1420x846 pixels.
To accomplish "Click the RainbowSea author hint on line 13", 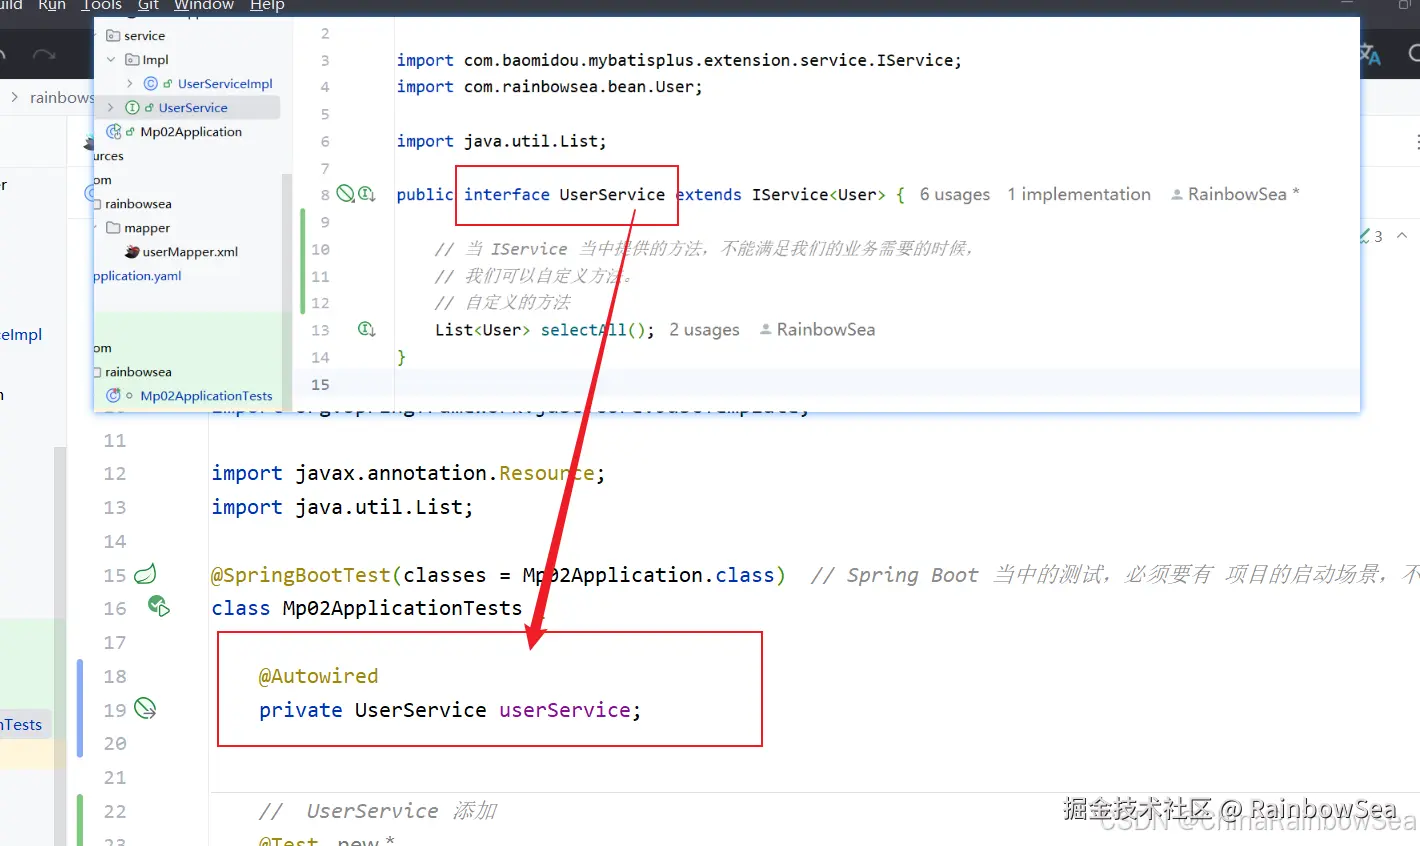I will (818, 330).
